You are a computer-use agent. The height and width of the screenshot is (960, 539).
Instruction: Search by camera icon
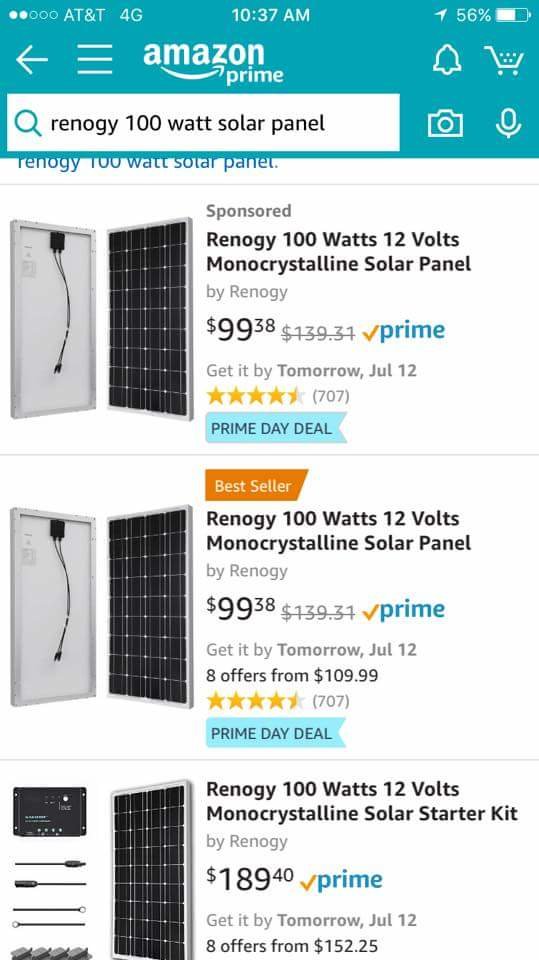446,124
